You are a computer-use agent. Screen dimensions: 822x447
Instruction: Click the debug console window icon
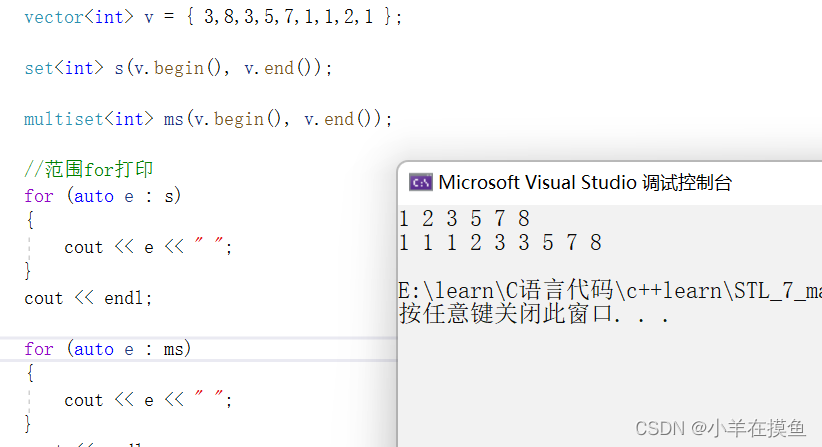[420, 182]
